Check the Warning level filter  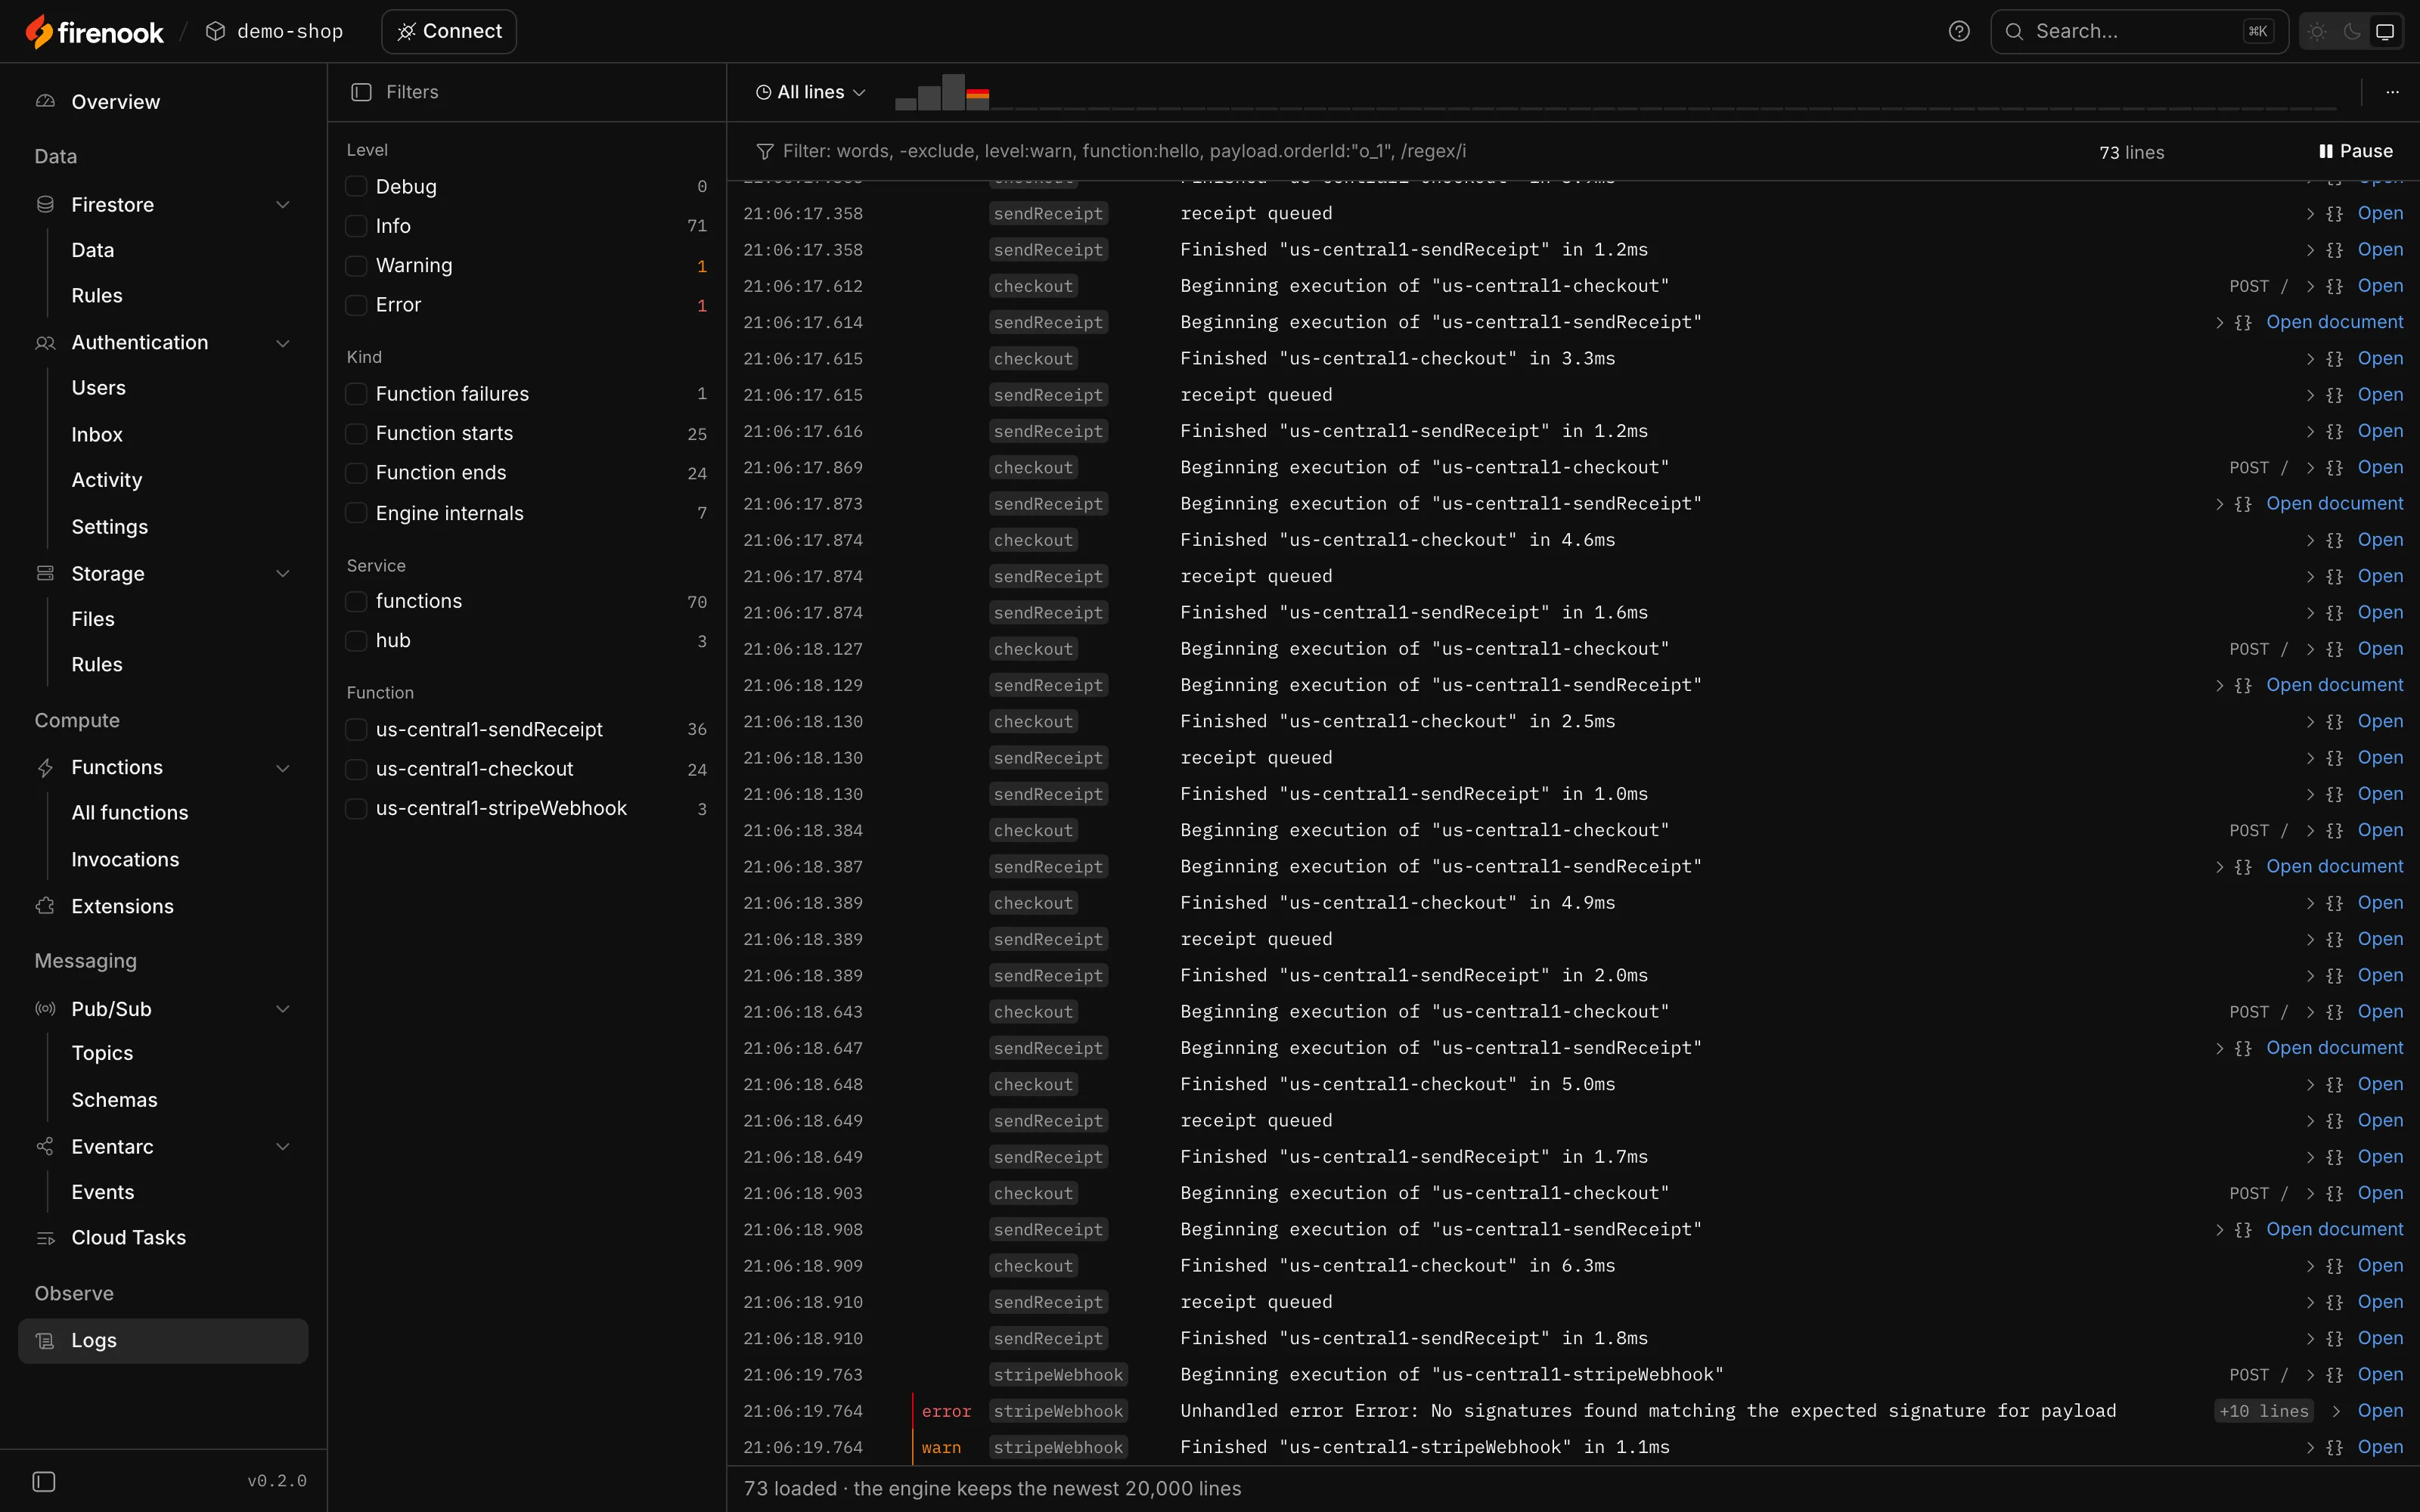(x=356, y=266)
